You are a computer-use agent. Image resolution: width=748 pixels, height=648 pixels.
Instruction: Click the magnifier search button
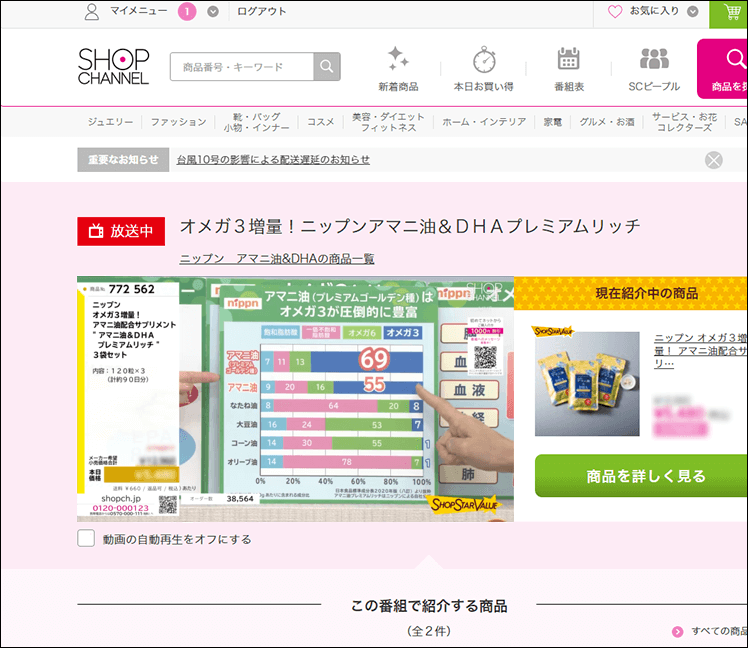click(x=327, y=67)
